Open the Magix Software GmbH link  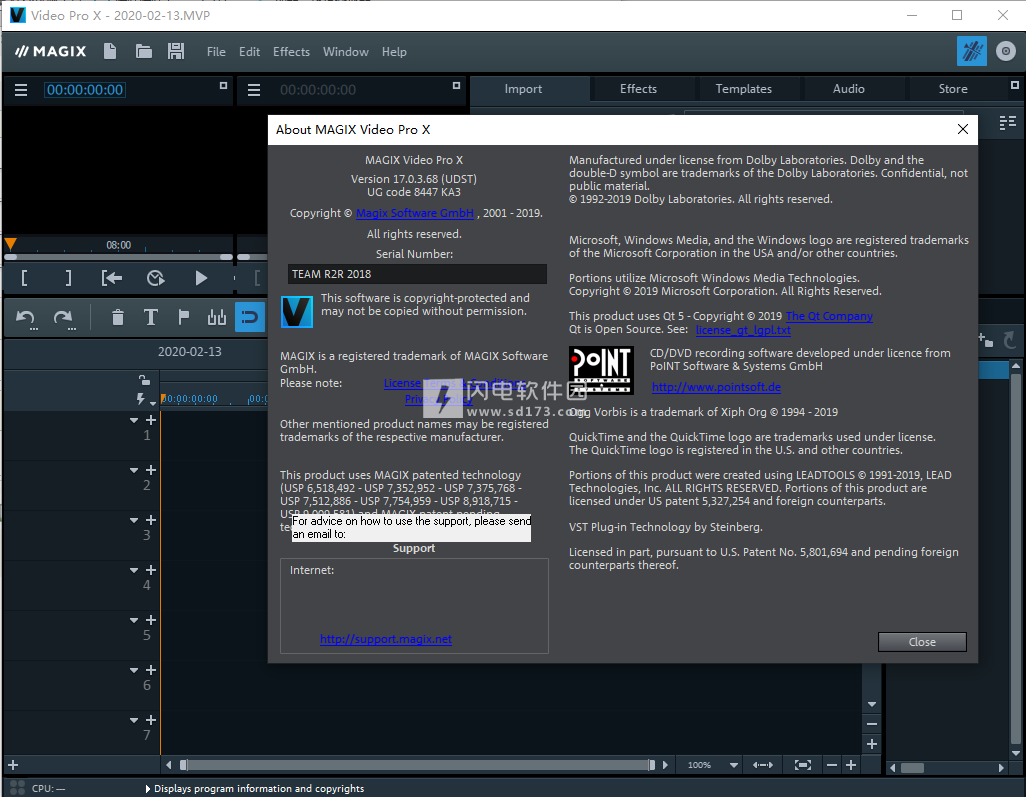coord(415,213)
